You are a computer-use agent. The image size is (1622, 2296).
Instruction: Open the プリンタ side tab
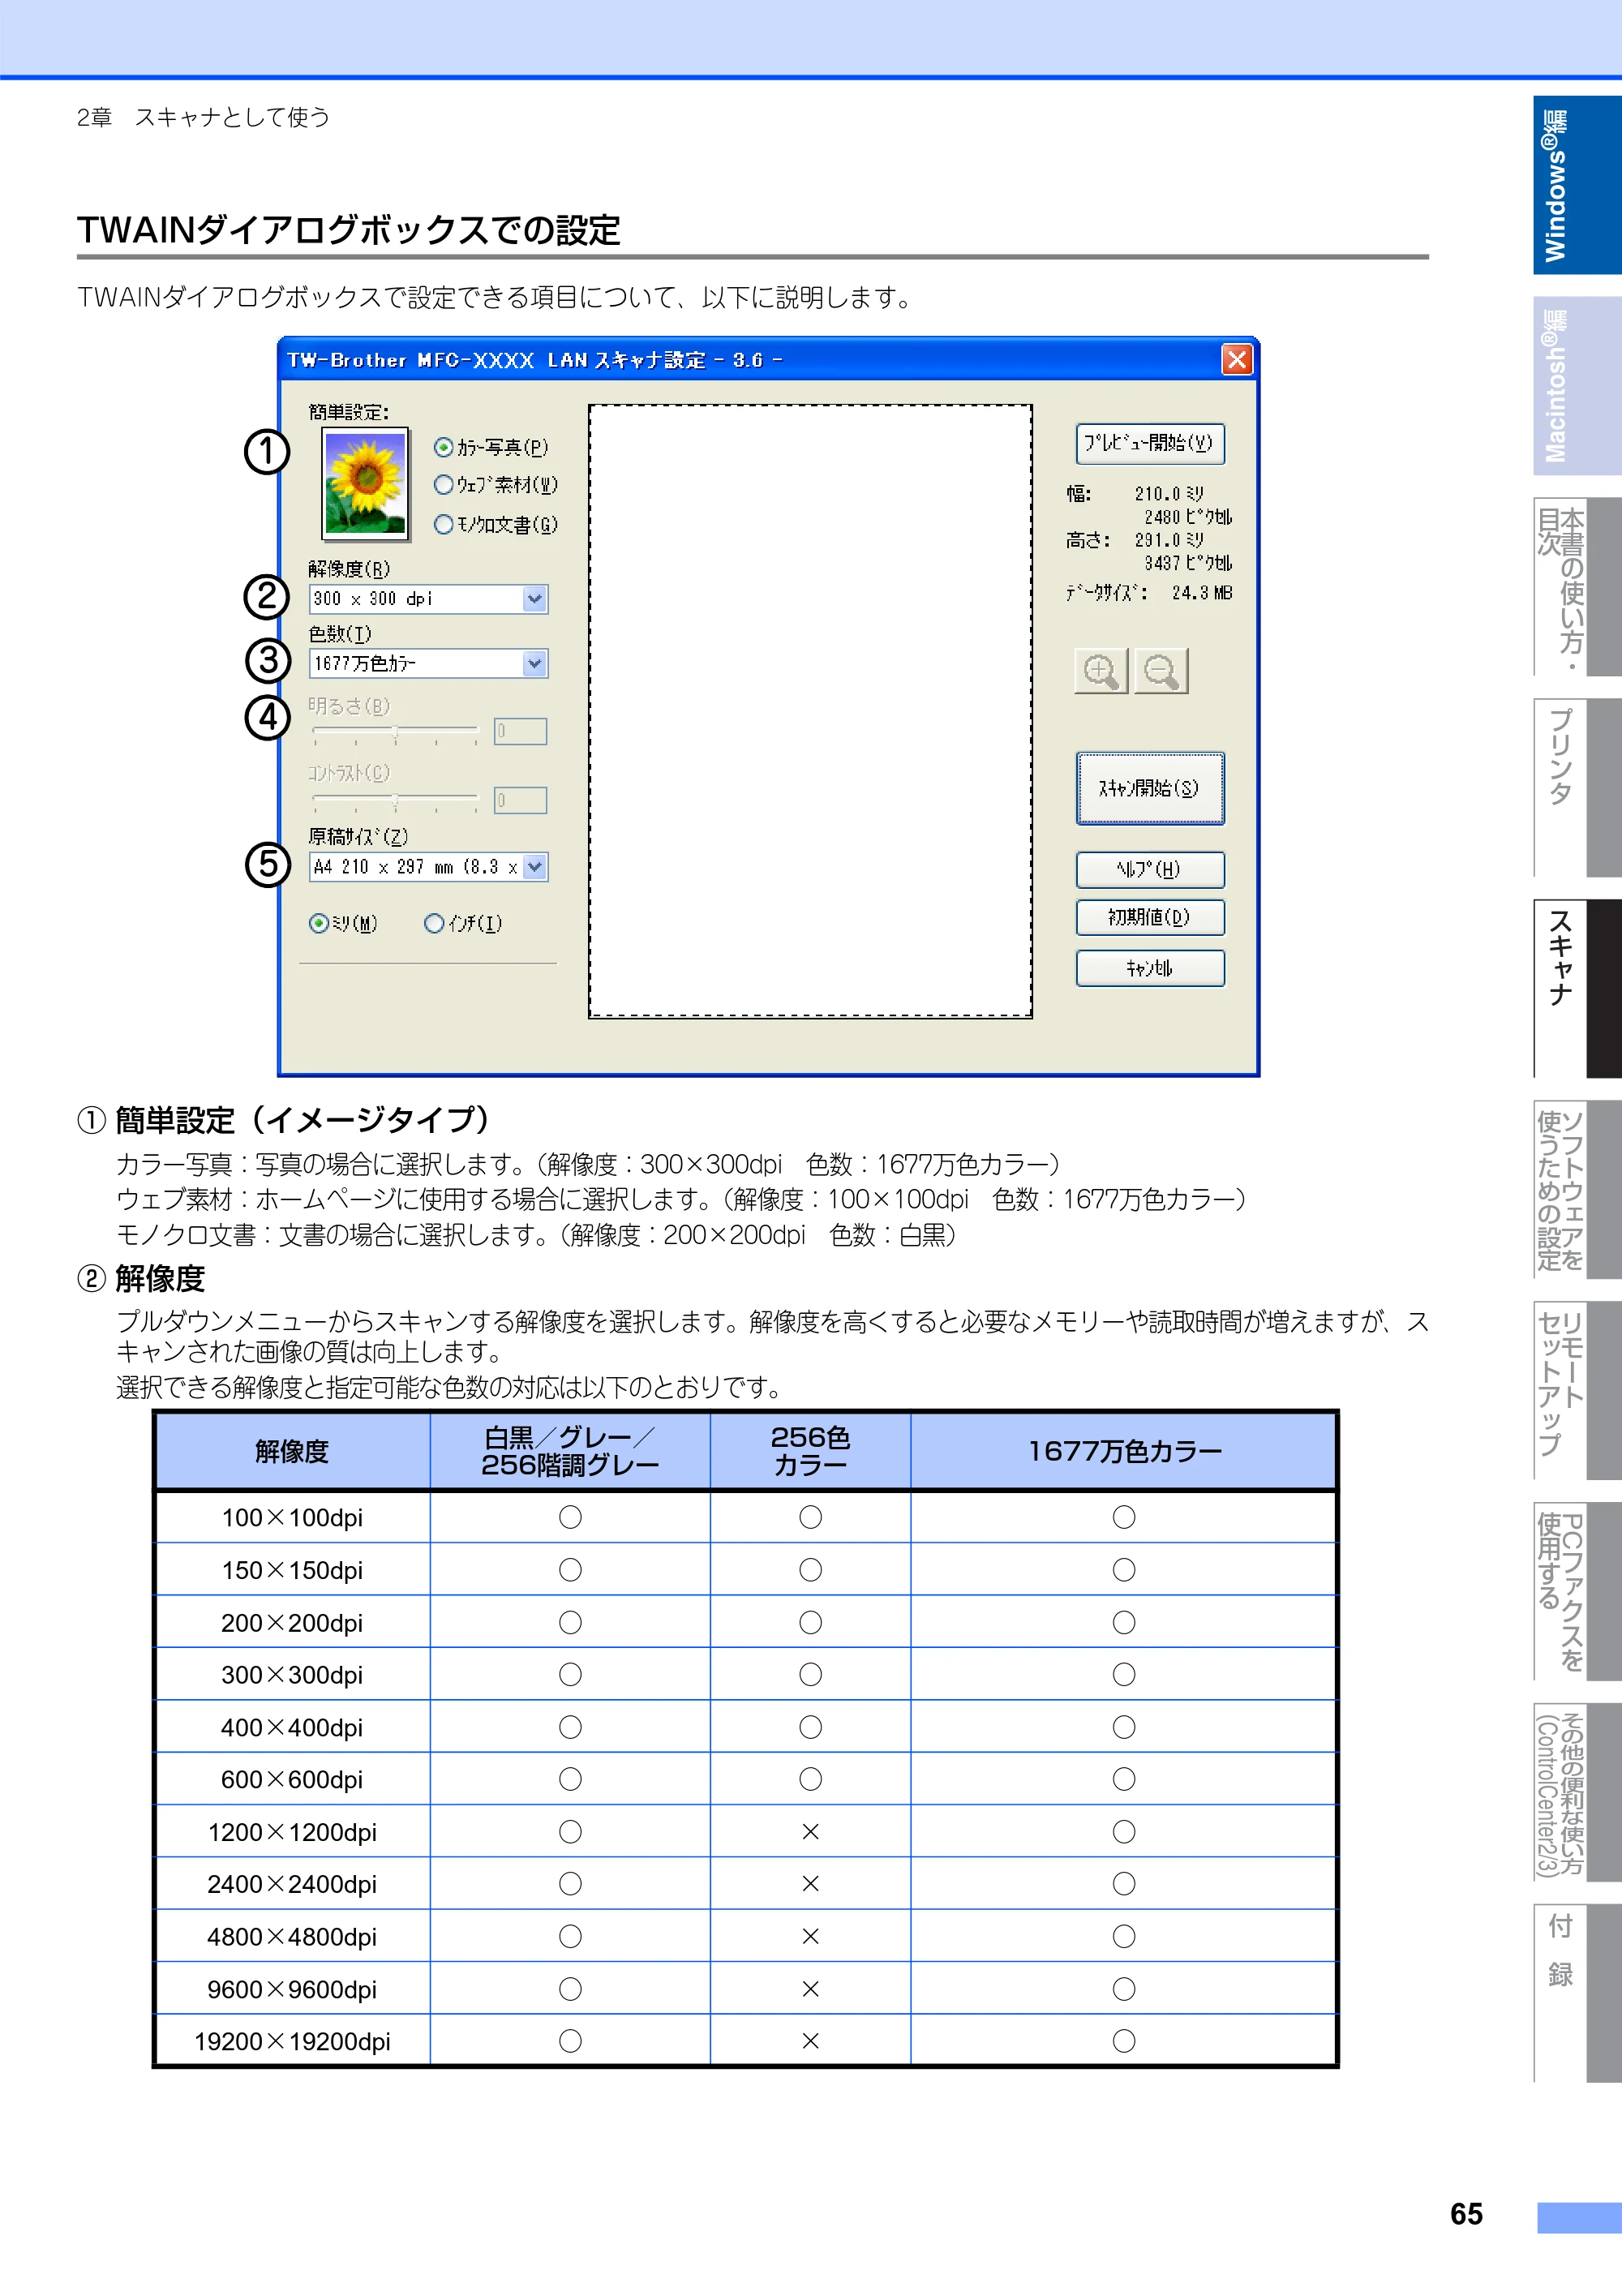click(1577, 788)
